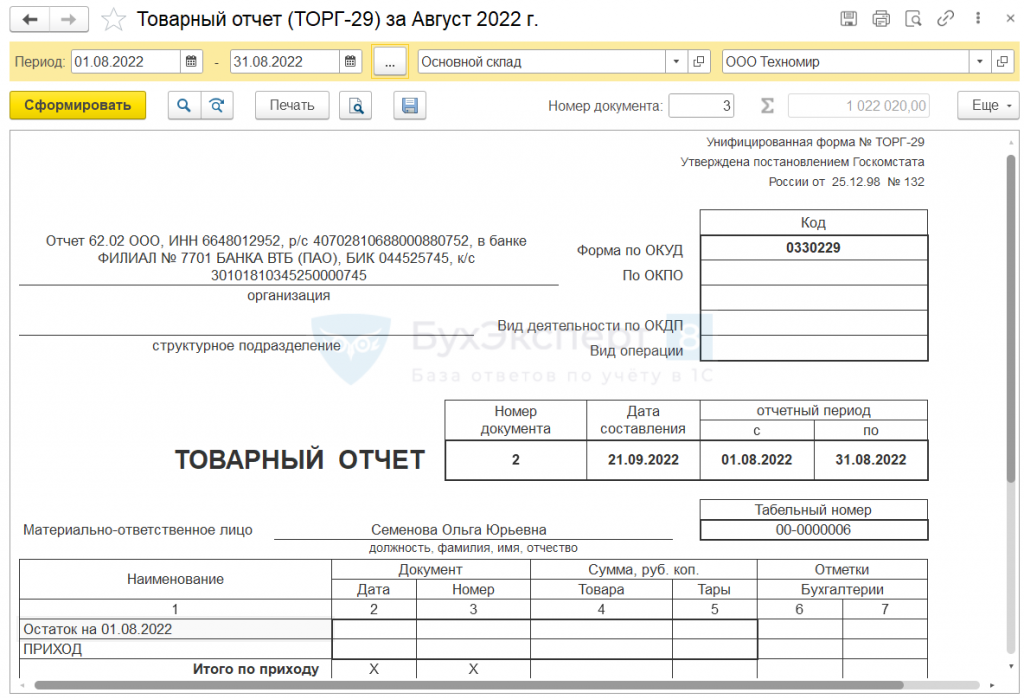
Task: Click the find next icon in toolbar
Action: pos(217,105)
